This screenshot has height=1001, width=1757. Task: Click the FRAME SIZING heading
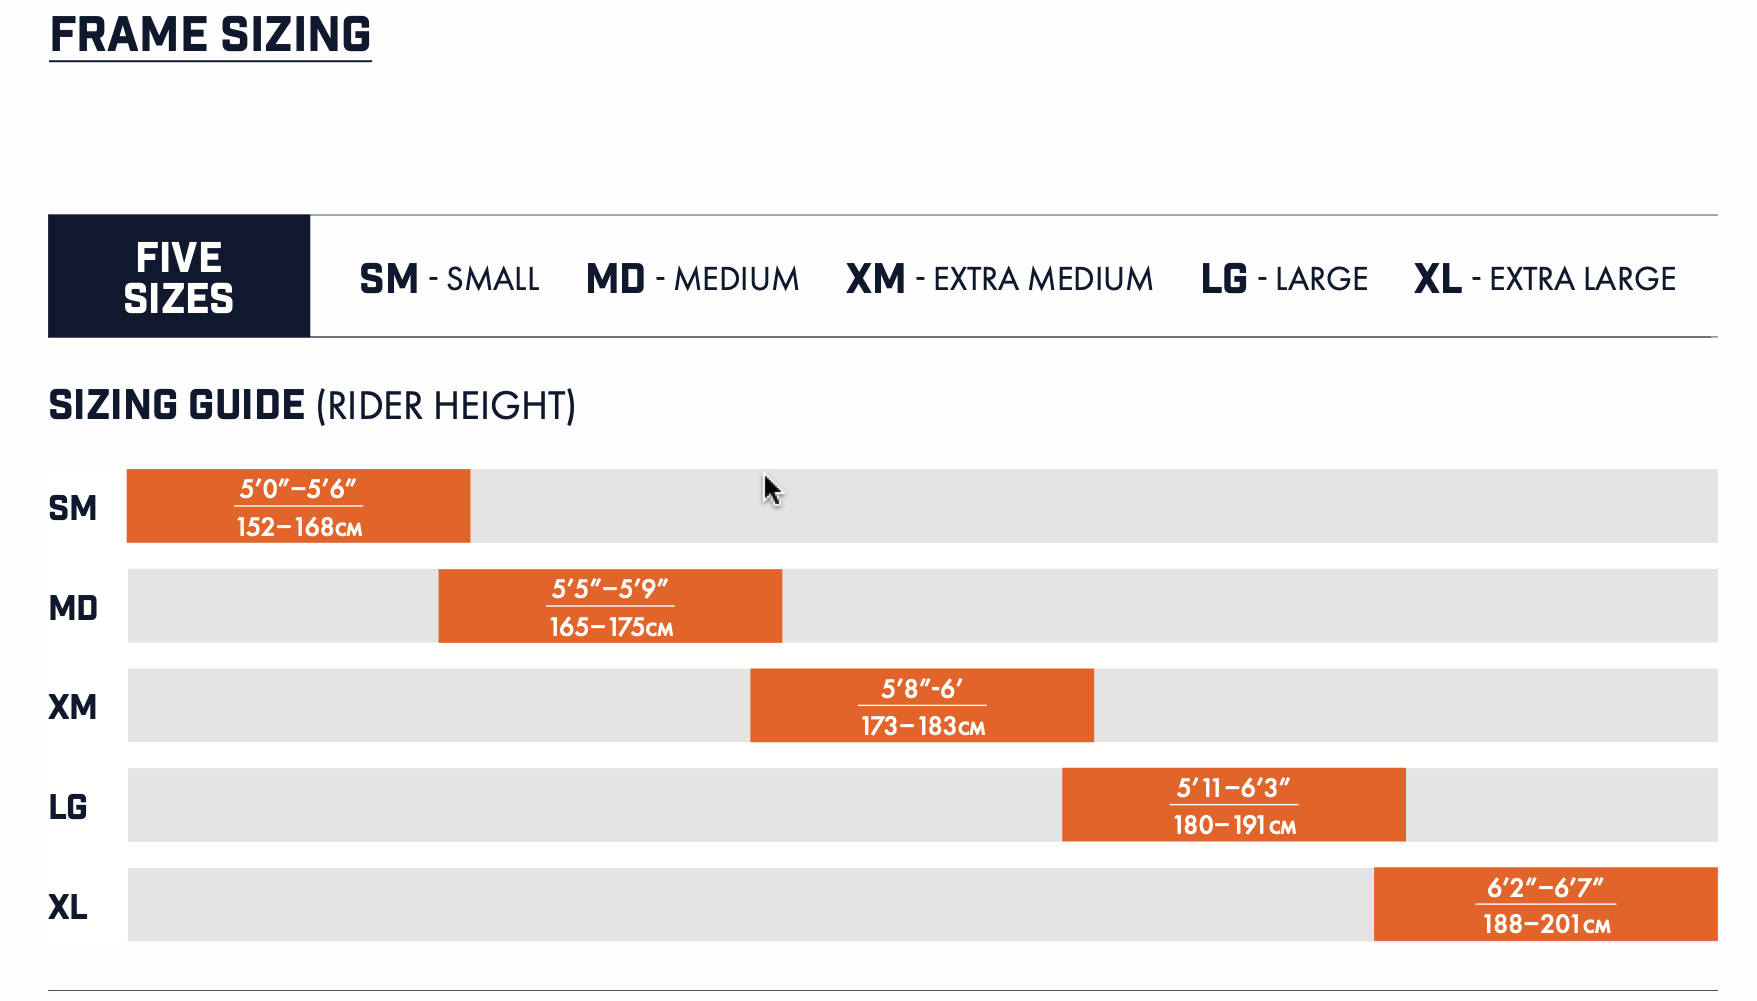(x=210, y=35)
